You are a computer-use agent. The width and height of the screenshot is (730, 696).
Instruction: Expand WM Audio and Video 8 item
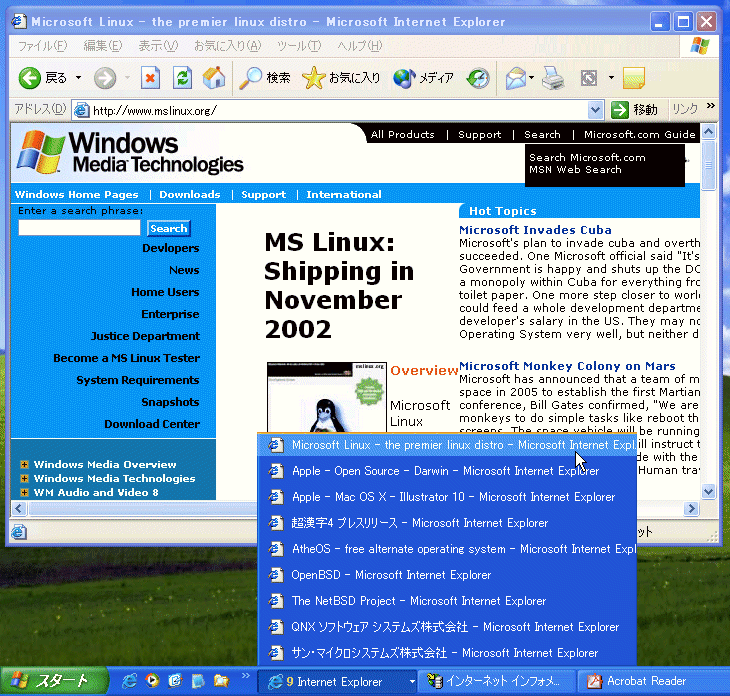[x=24, y=492]
